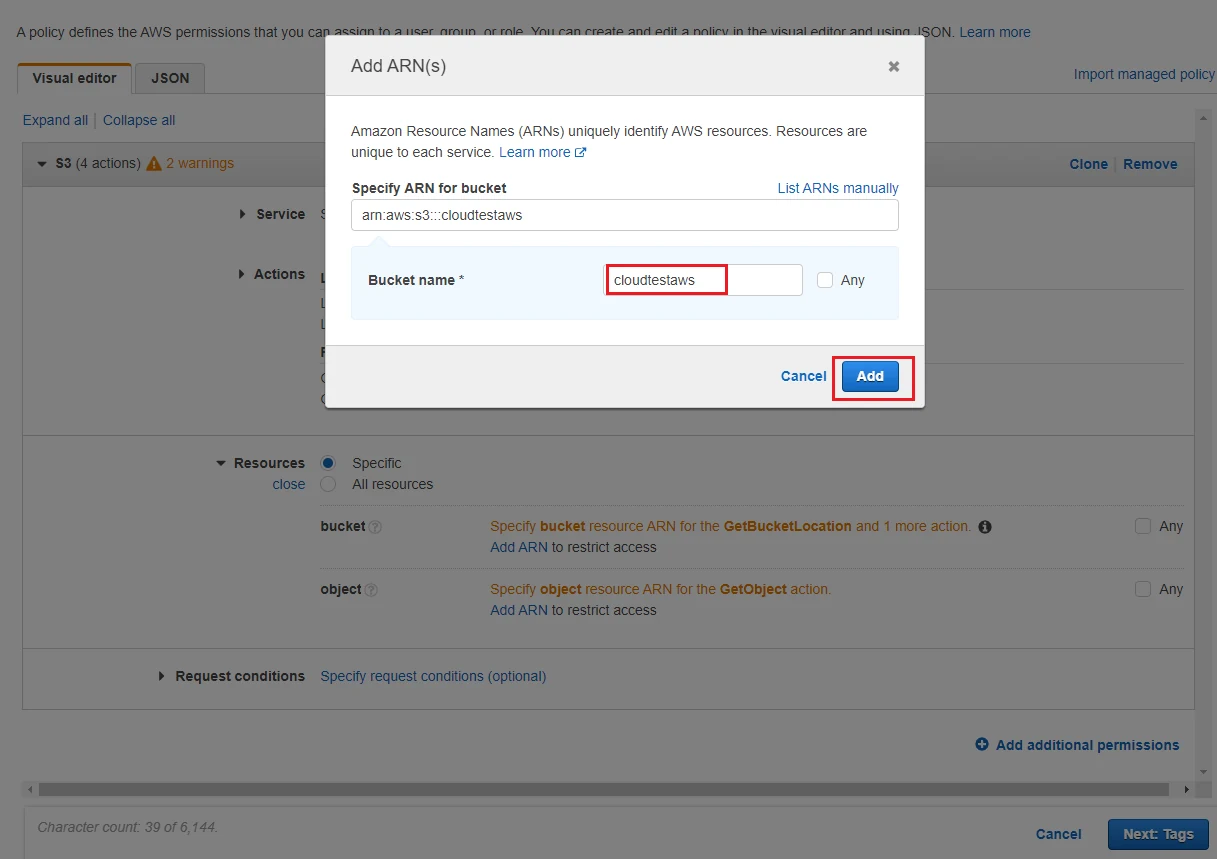Open the info icon after 'more action'
The image size is (1217, 859).
click(985, 526)
